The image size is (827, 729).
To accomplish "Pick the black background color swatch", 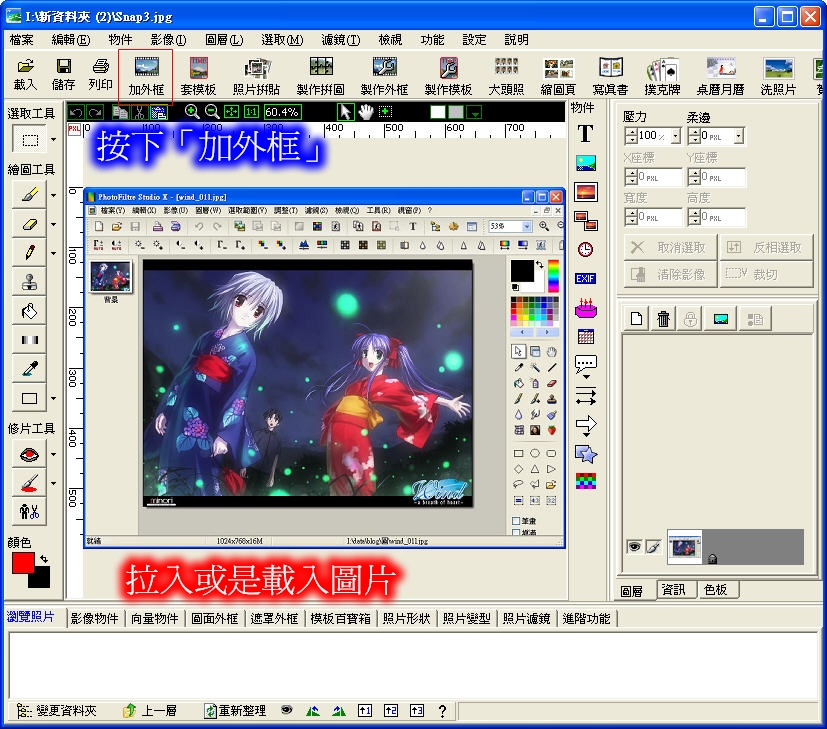I will click(40, 579).
